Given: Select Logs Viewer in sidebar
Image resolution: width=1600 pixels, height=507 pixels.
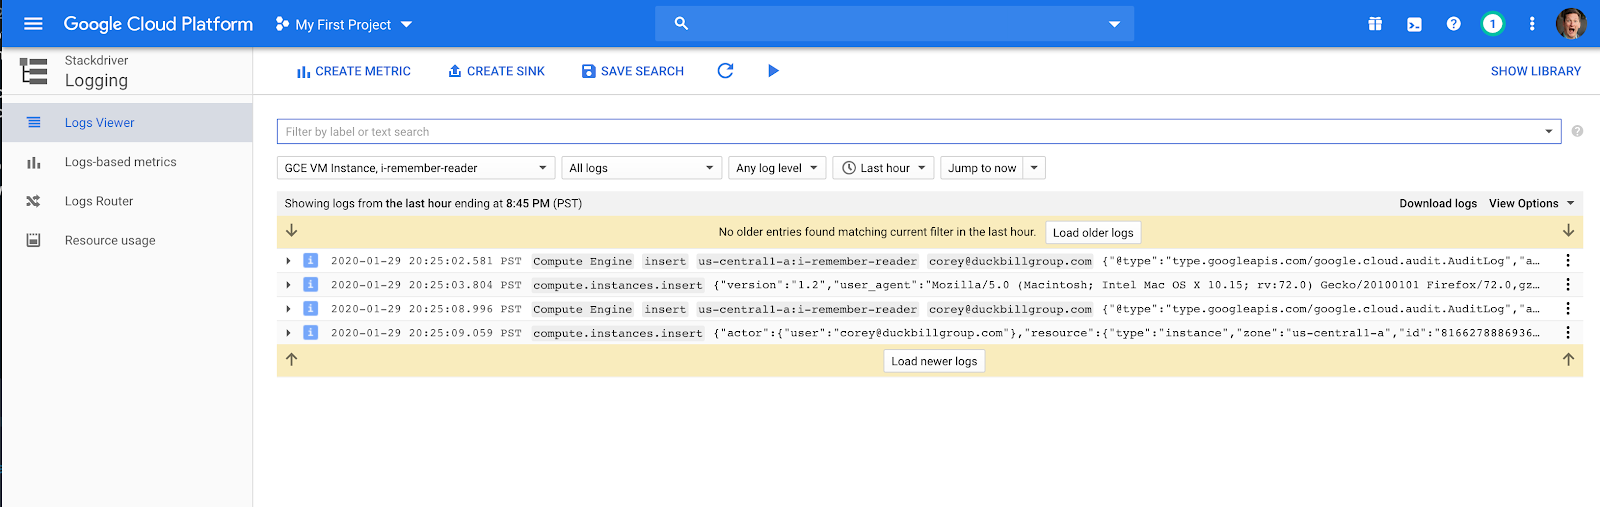Looking at the screenshot, I should pos(127,123).
